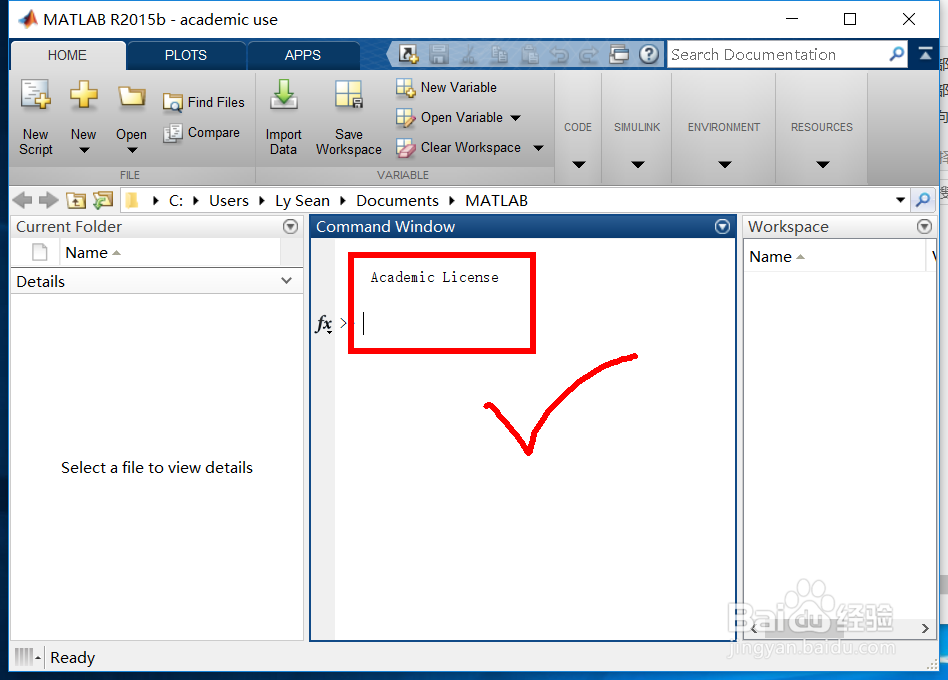Viewport: 948px width, 680px height.
Task: Switch to the PLOTS tab
Action: click(186, 55)
